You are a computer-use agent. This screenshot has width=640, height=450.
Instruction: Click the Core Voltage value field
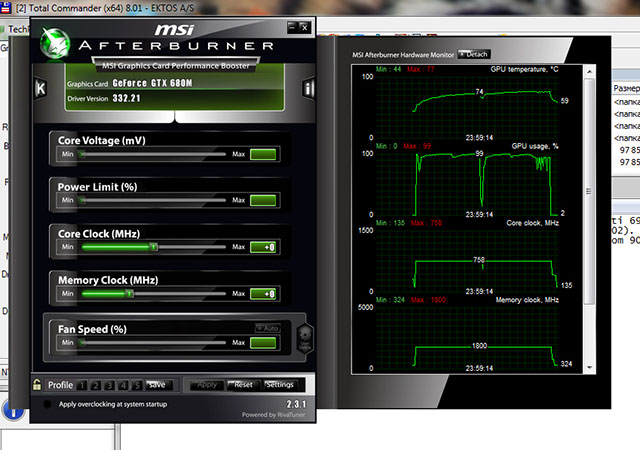263,154
